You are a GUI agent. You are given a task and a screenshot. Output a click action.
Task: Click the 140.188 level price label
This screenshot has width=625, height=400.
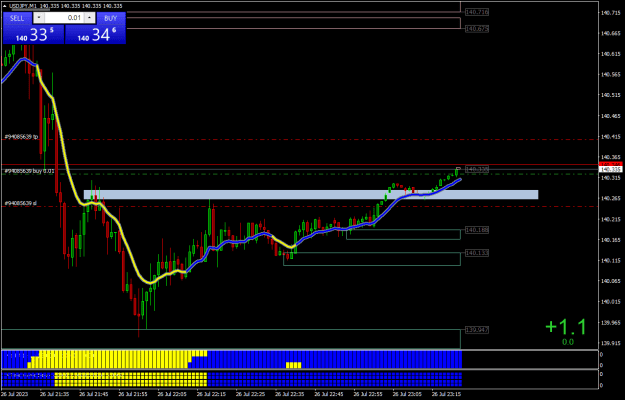477,230
